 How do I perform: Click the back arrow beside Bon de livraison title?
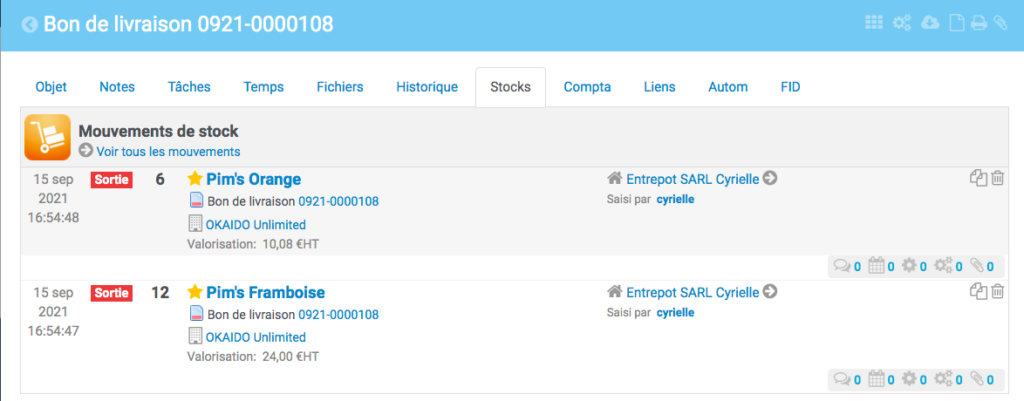click(29, 25)
